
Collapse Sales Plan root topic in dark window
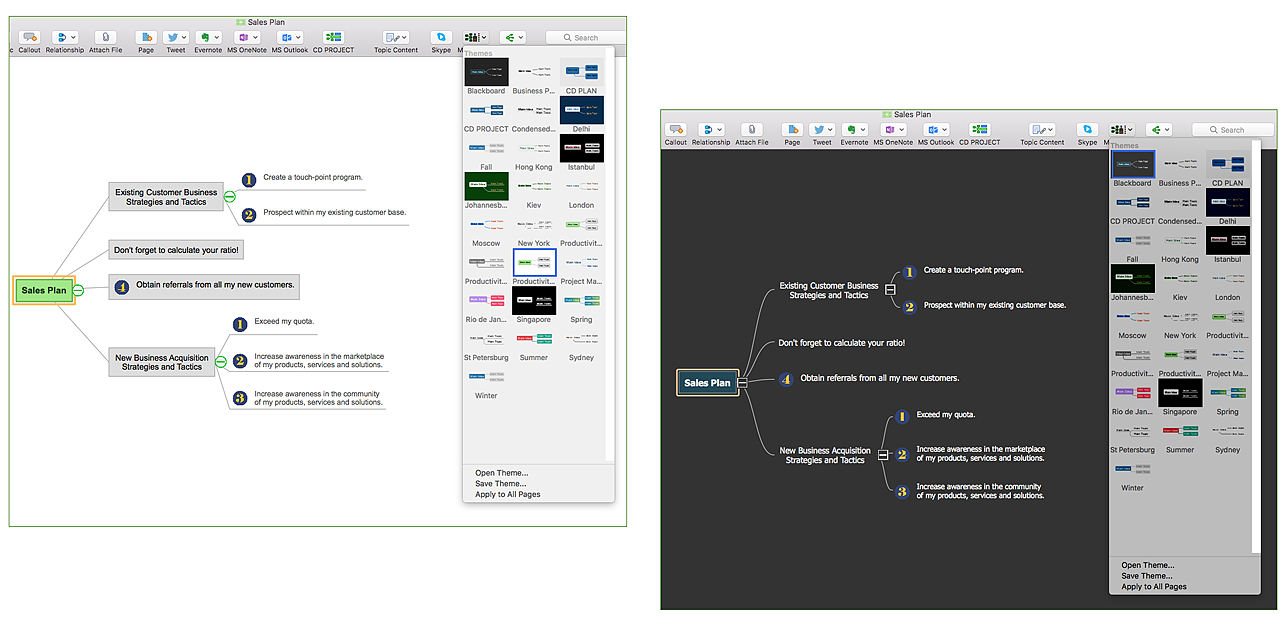[743, 382]
